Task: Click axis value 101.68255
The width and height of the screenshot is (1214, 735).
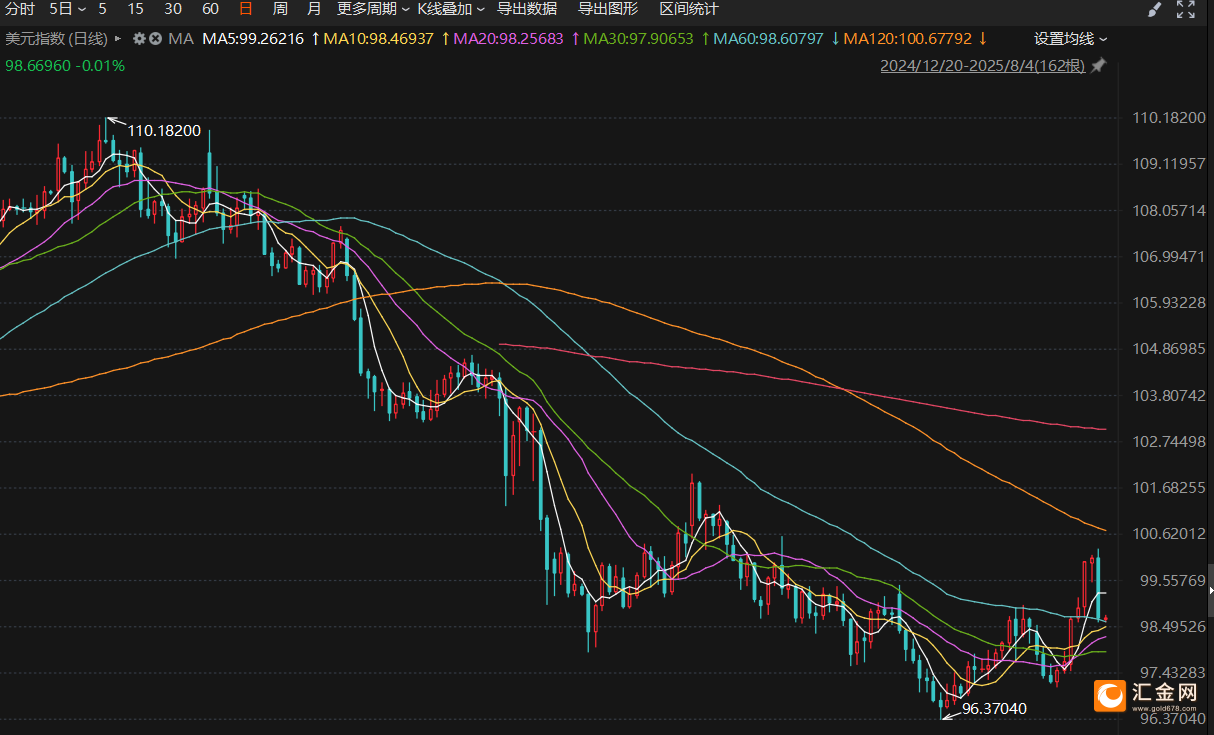Action: [x=1169, y=488]
